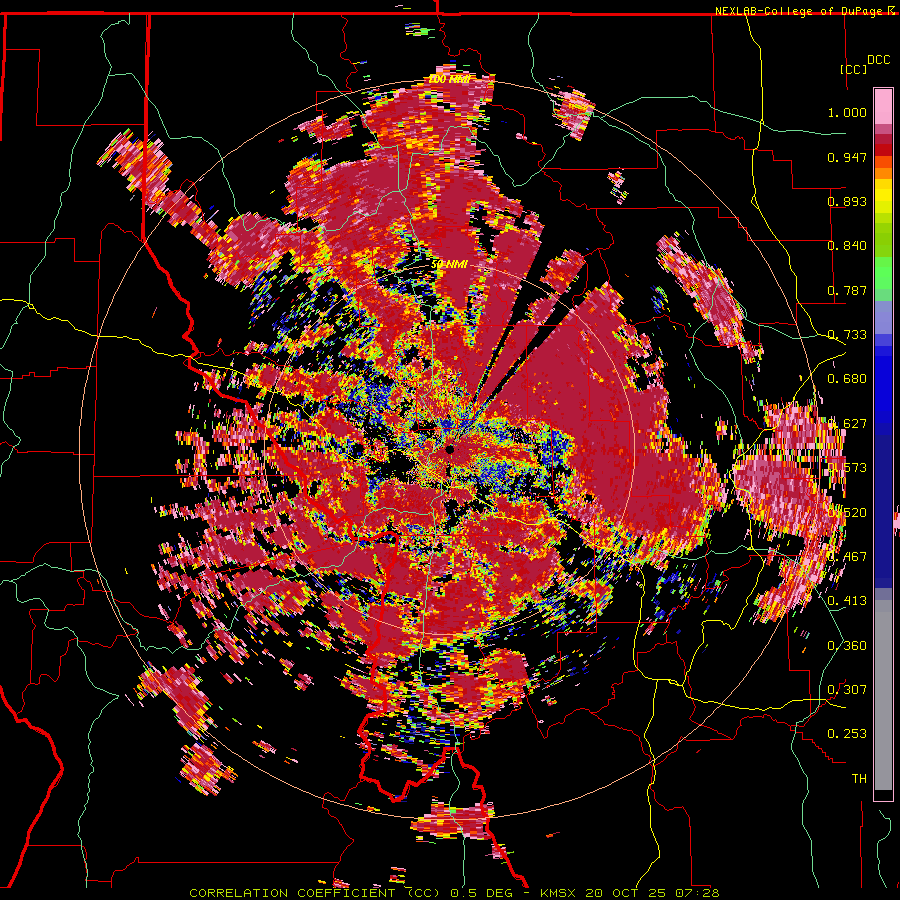Click the 0.893 scale value
Viewport: 900px width, 900px height.
click(847, 201)
